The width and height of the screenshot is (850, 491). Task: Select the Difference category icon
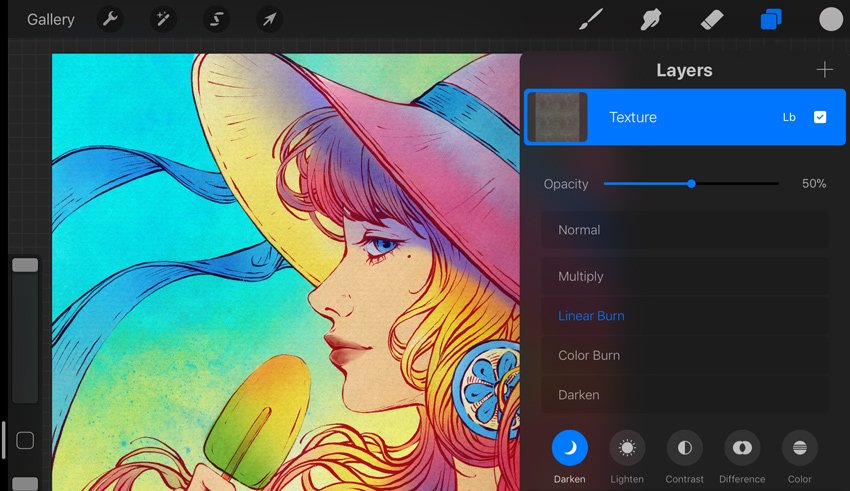742,448
